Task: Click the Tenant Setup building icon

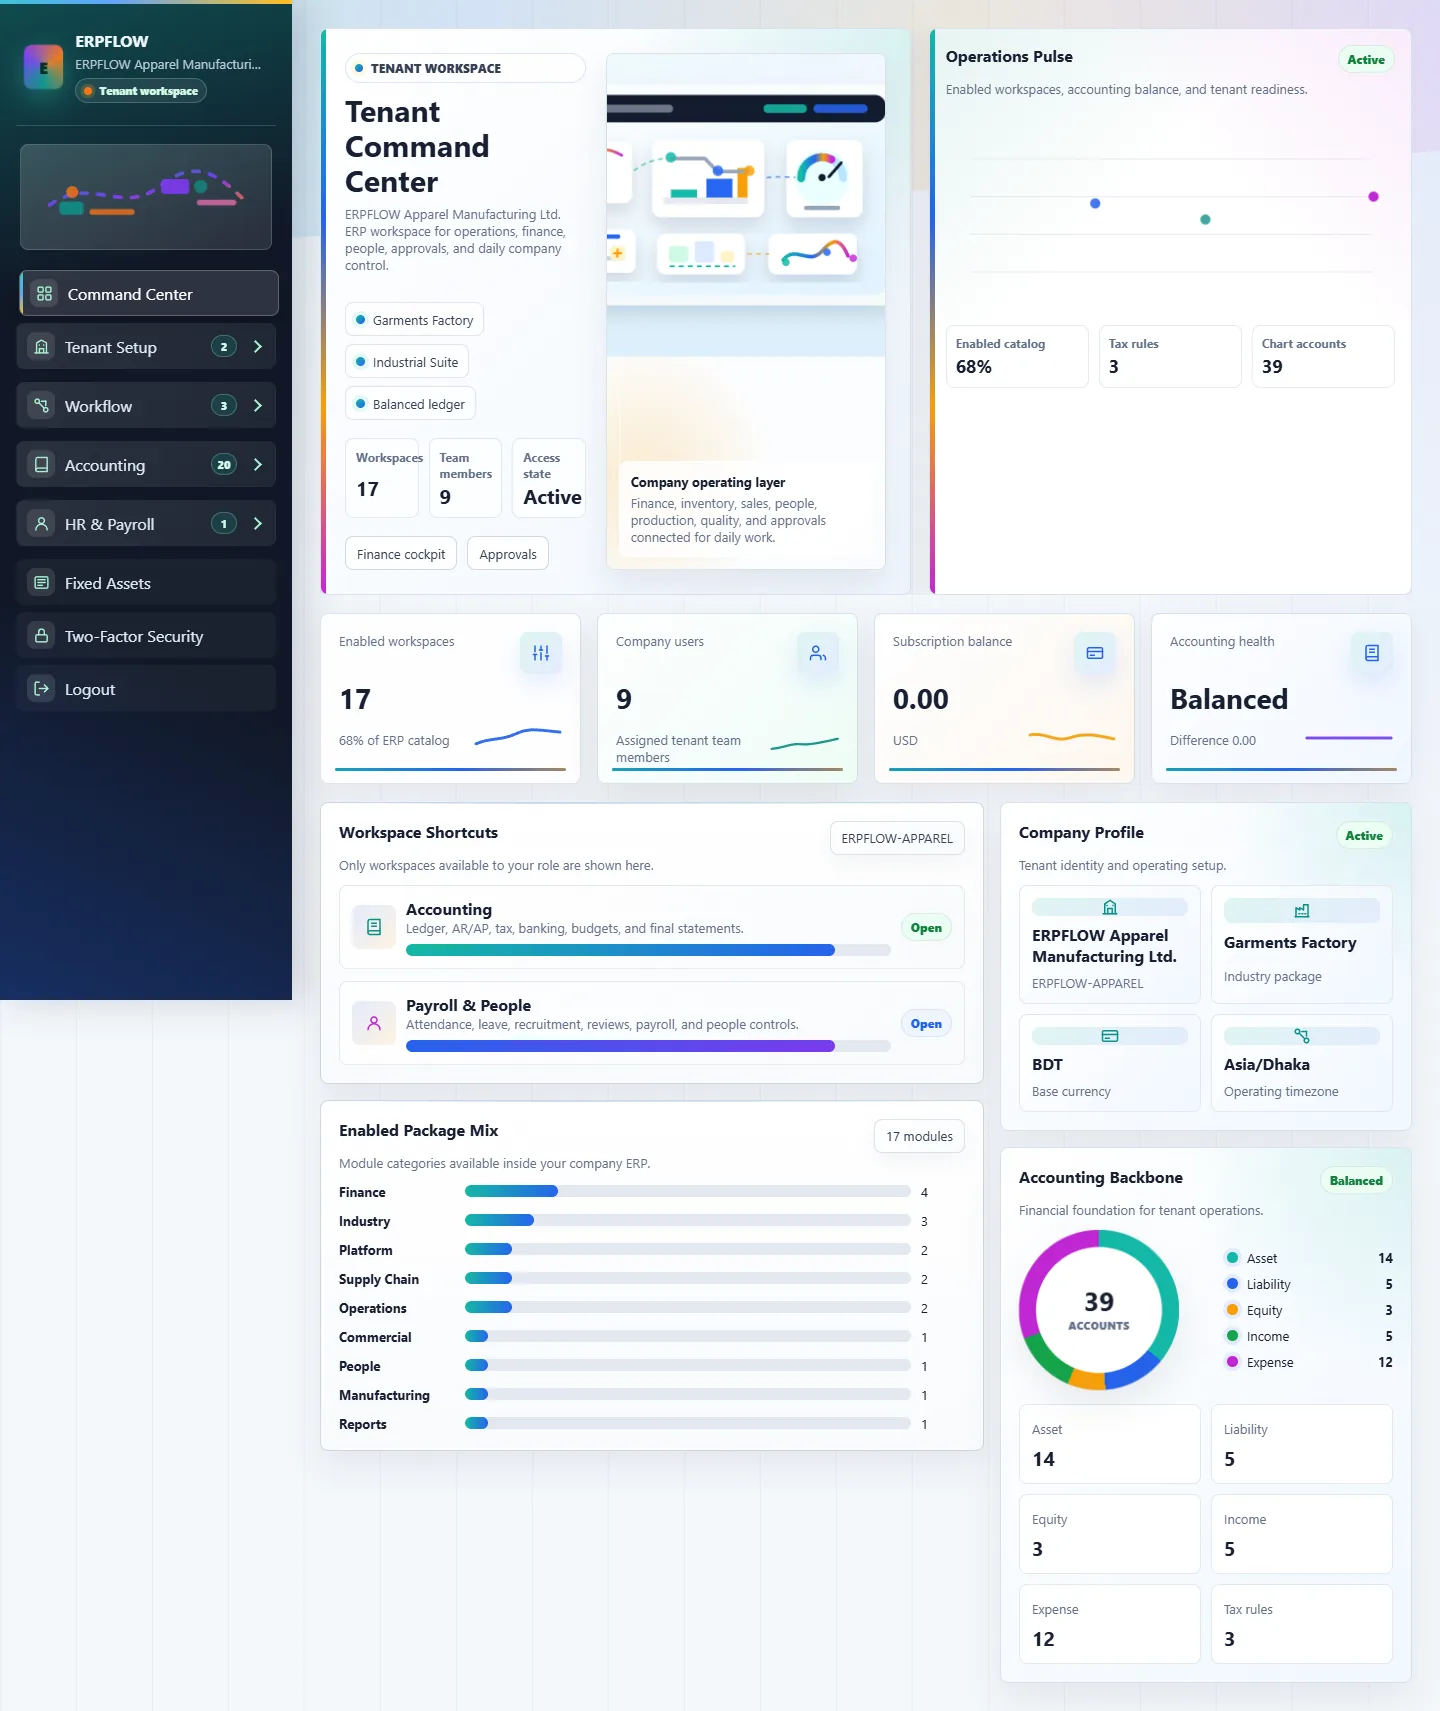Action: pyautogui.click(x=41, y=347)
